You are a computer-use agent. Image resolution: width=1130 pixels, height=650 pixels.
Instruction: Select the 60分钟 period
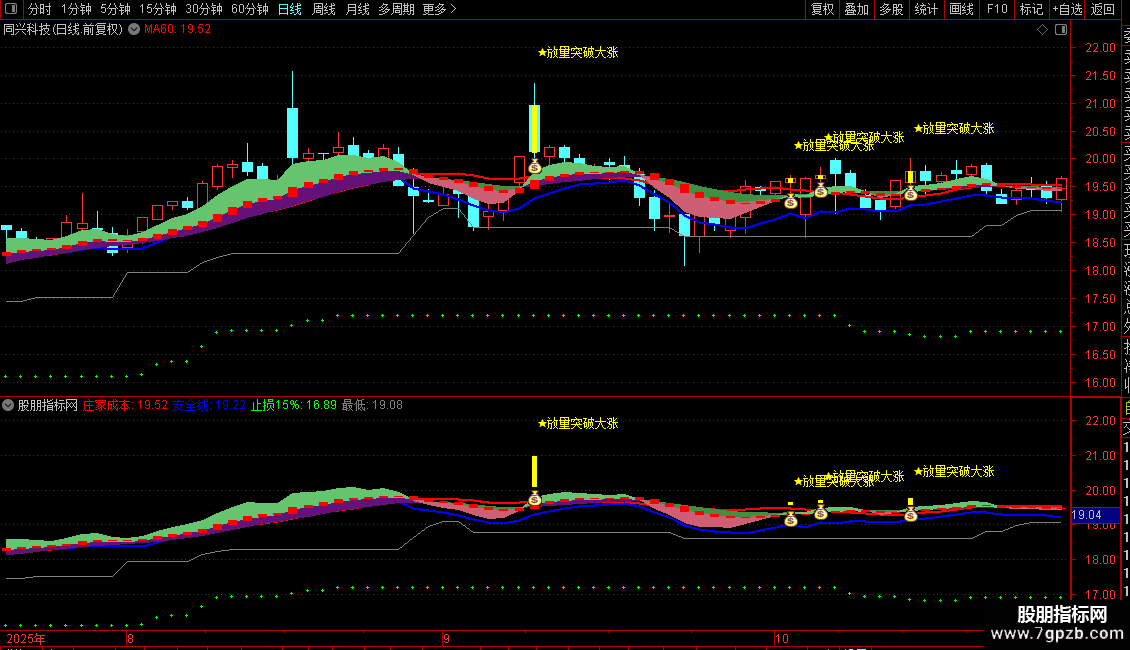[x=249, y=9]
